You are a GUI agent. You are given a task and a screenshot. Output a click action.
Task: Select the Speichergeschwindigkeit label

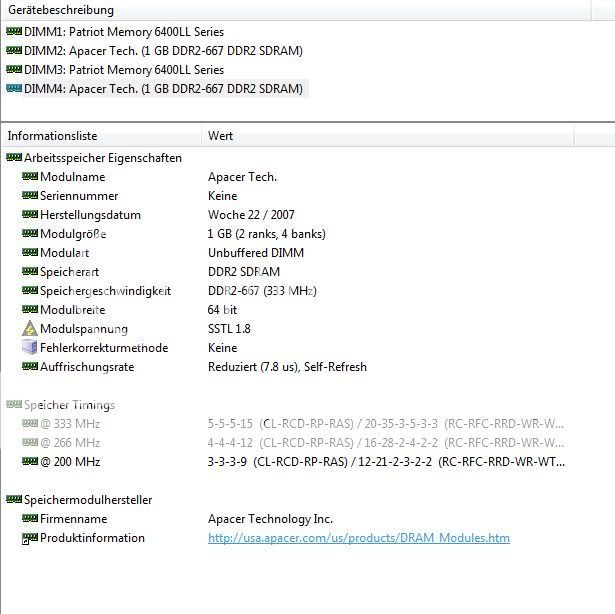106,291
